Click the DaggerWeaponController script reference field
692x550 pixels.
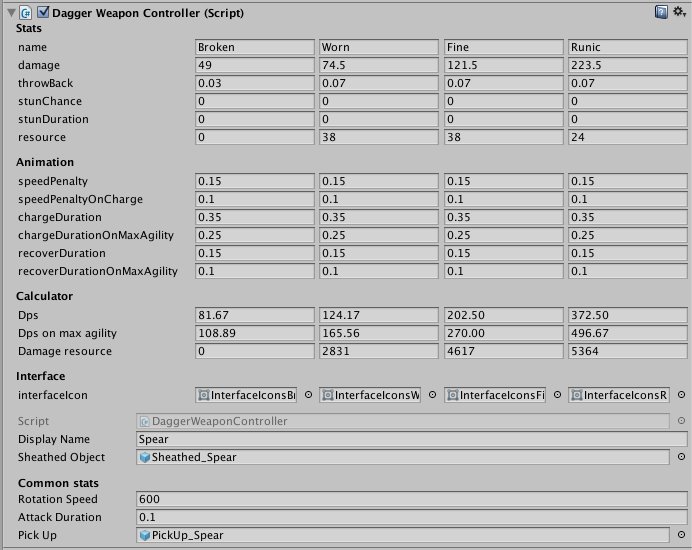coord(402,421)
